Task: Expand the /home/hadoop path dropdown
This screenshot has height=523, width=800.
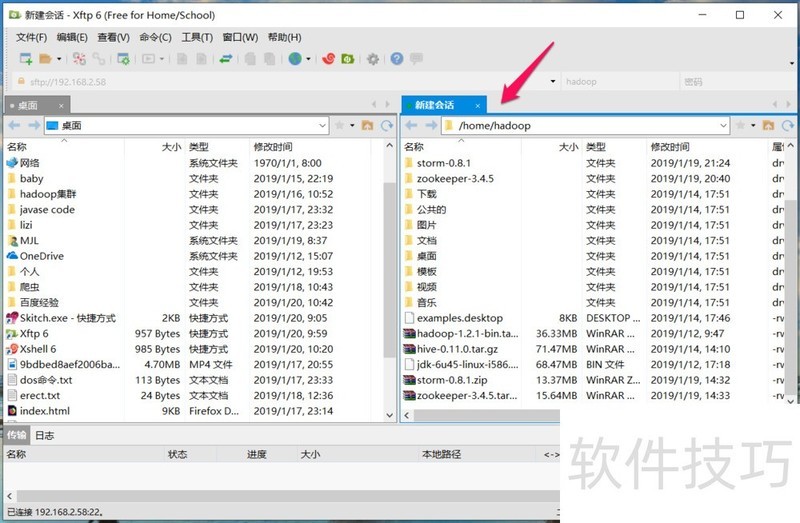Action: (x=723, y=125)
